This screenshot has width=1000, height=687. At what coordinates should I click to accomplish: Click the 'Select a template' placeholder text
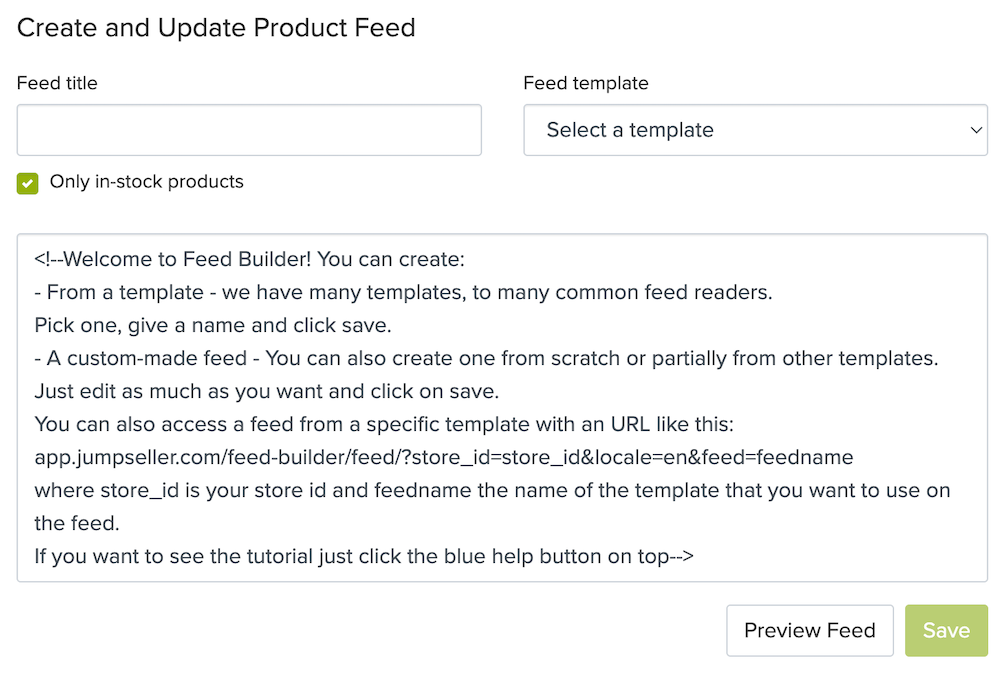[x=630, y=130]
